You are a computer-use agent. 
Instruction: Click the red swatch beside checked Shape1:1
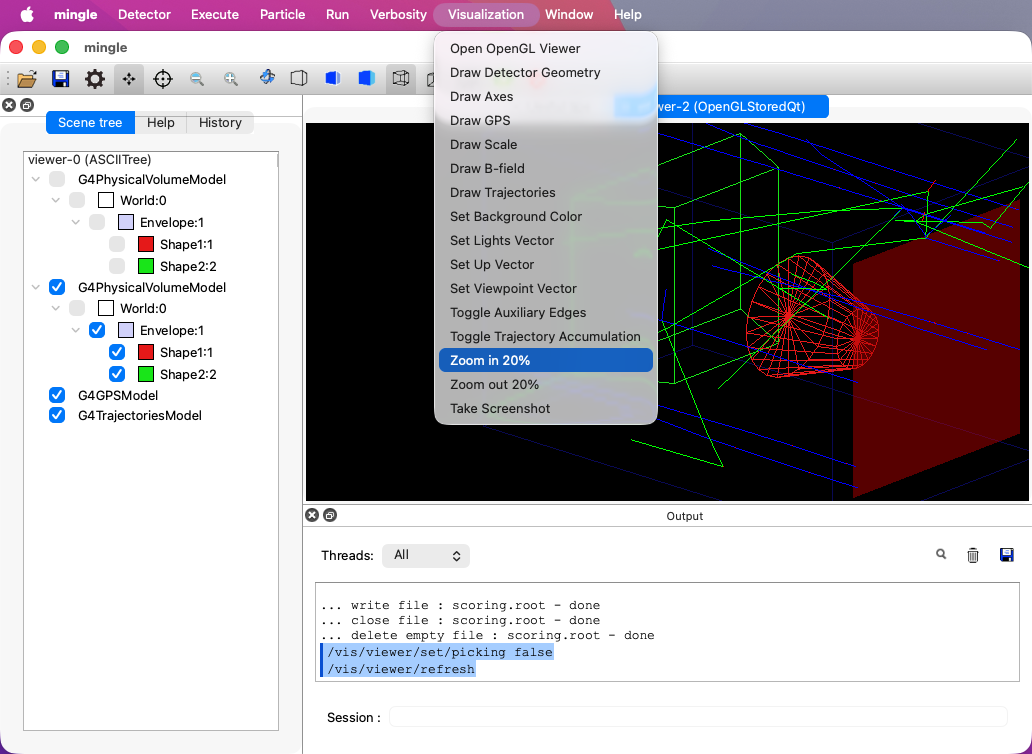click(x=146, y=352)
